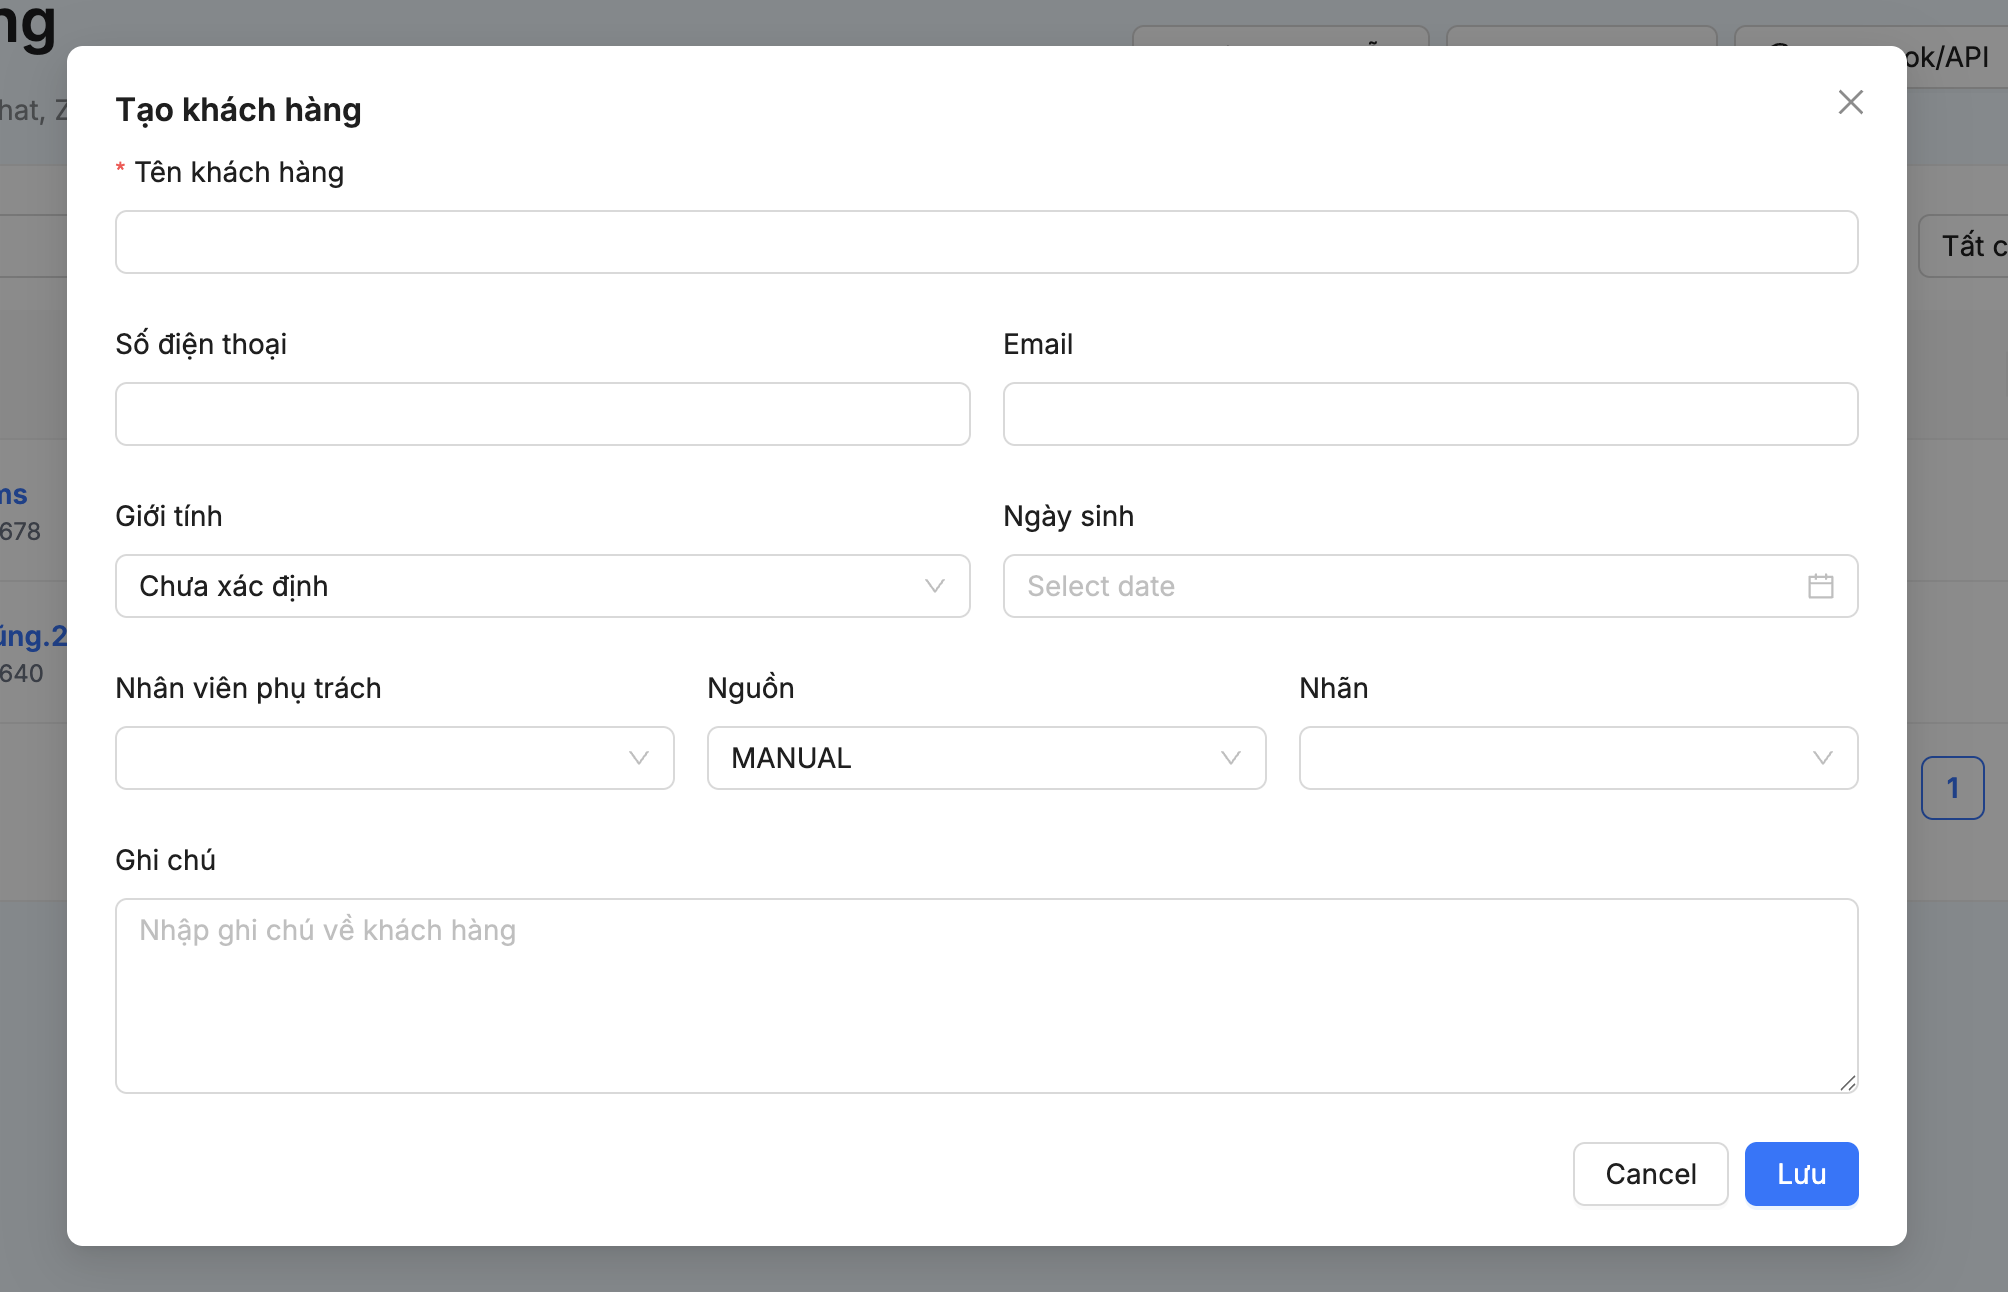The height and width of the screenshot is (1292, 2008).
Task: Expand Nguồn MANUAL dropdown
Action: coord(986,758)
